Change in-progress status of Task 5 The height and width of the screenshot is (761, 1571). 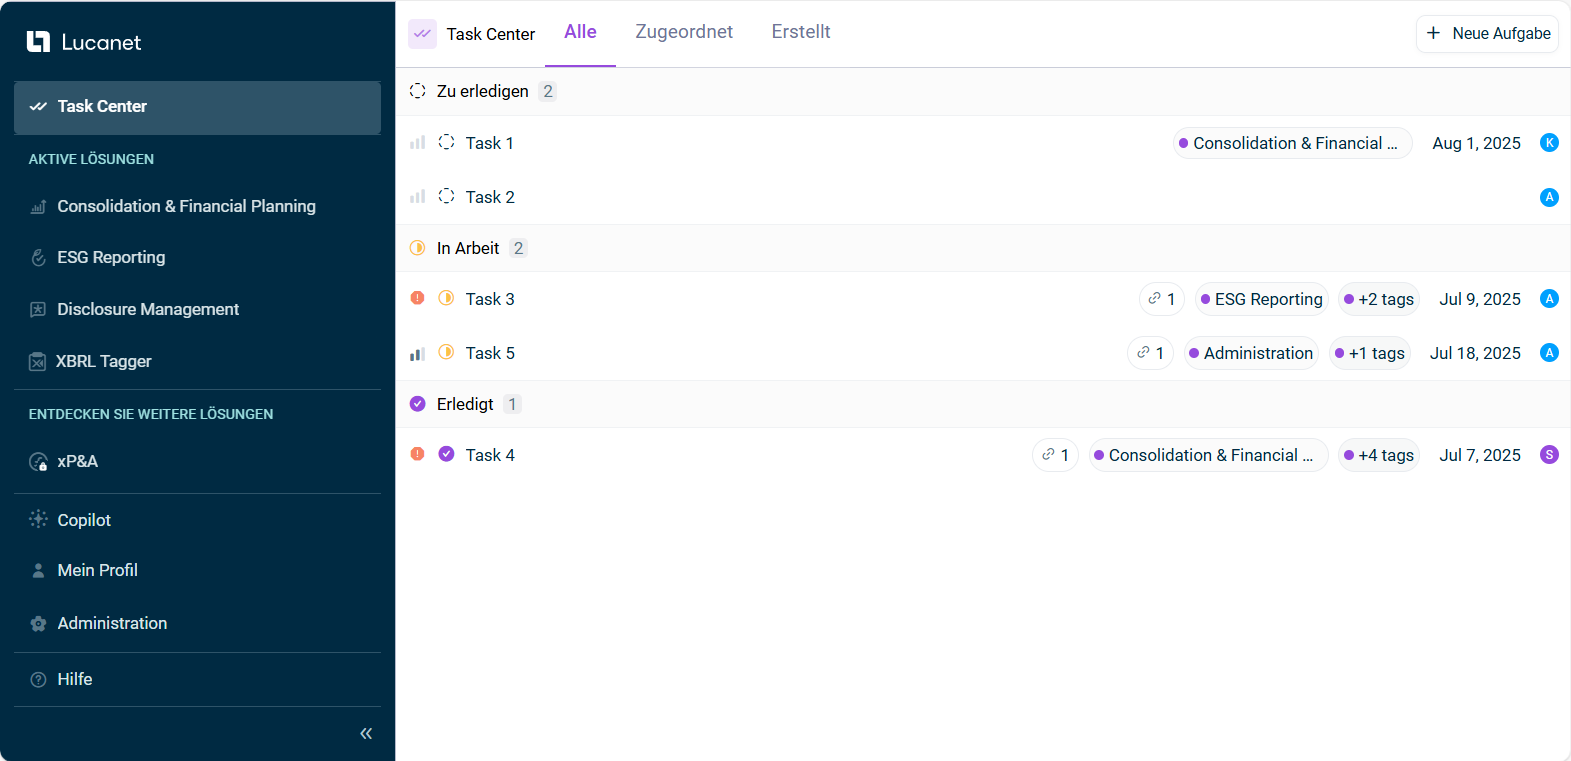pyautogui.click(x=447, y=352)
